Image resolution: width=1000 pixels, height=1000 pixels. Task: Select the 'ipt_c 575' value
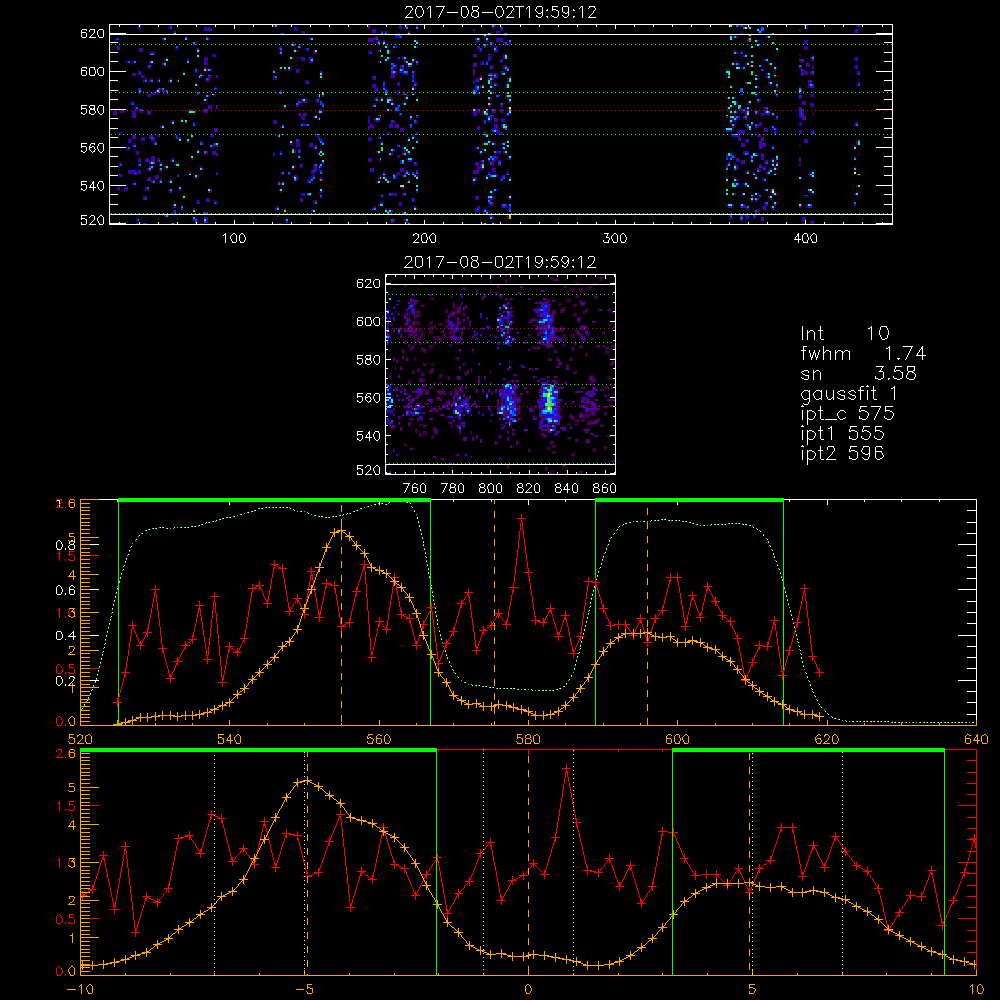[x=848, y=414]
